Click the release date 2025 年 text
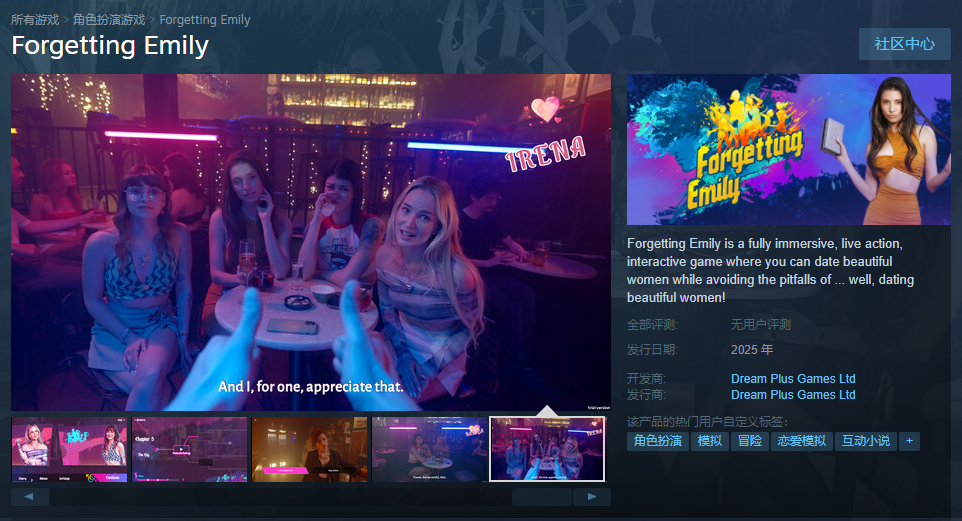Screen dimensions: 962x521 coord(752,350)
